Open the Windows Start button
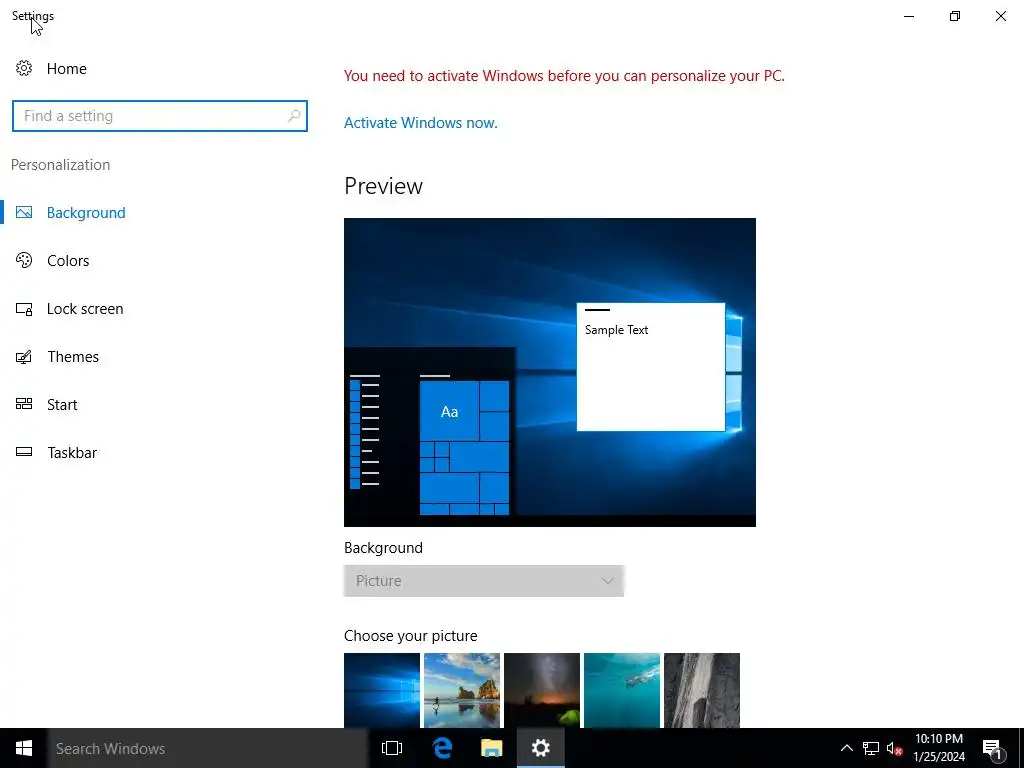Screen dimensions: 1024x768 [x=24, y=748]
